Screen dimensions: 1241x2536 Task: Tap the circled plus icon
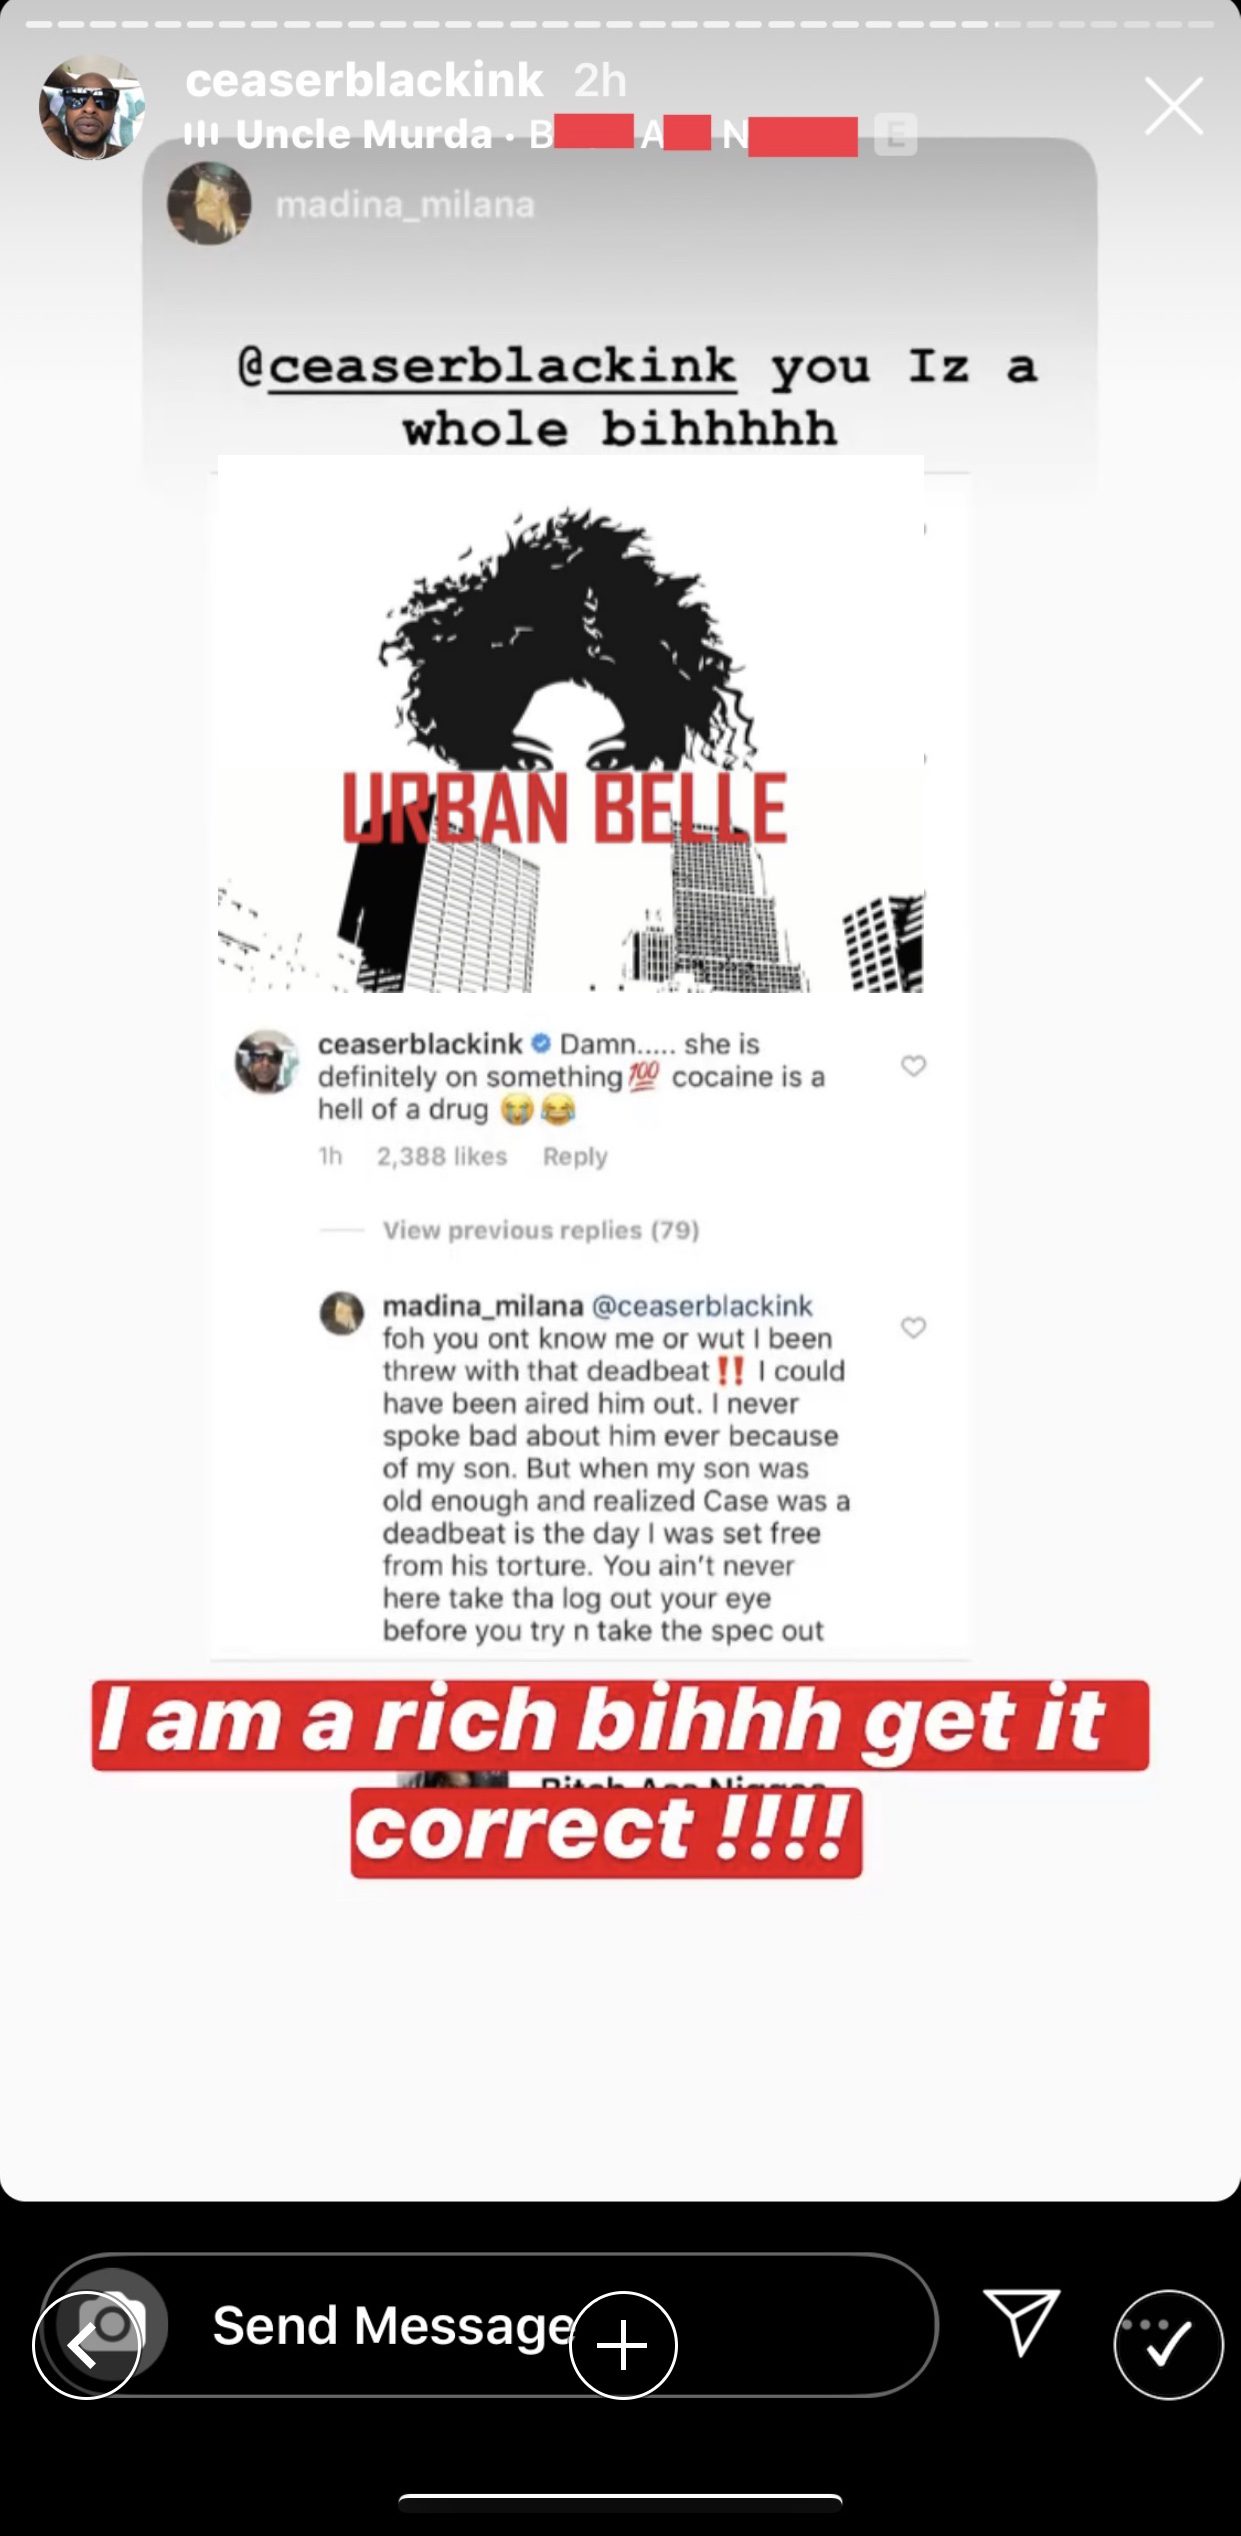[x=623, y=2345]
